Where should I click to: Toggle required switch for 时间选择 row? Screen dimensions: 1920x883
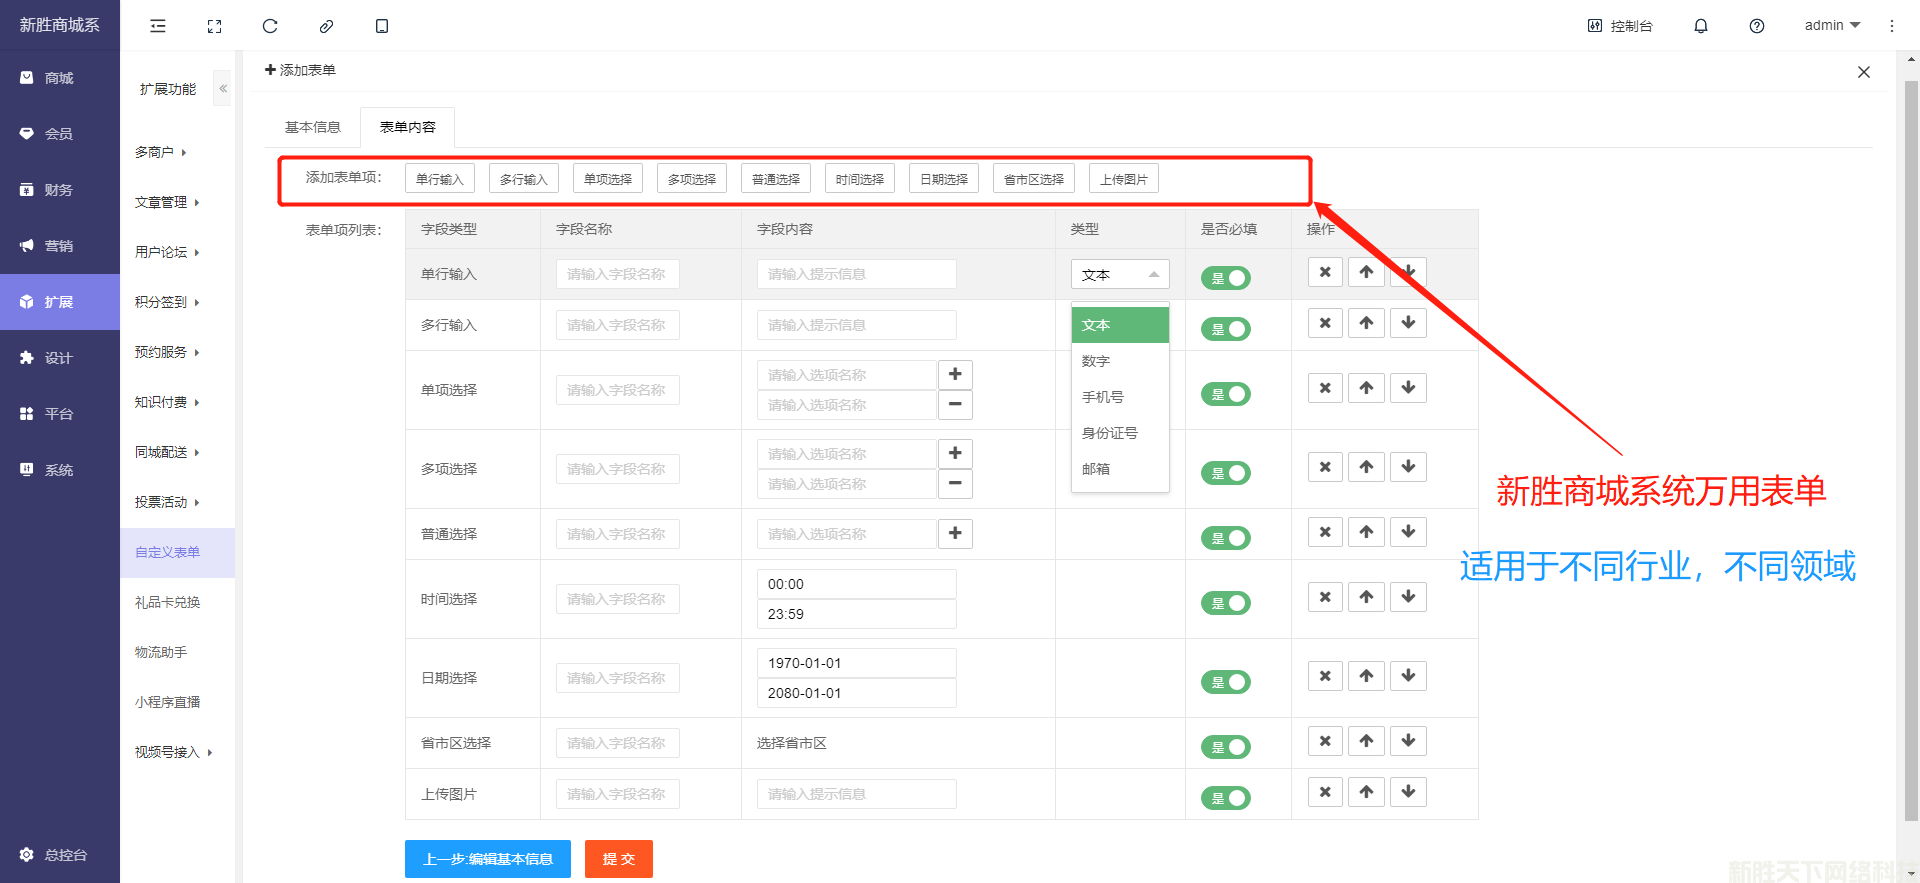point(1226,603)
